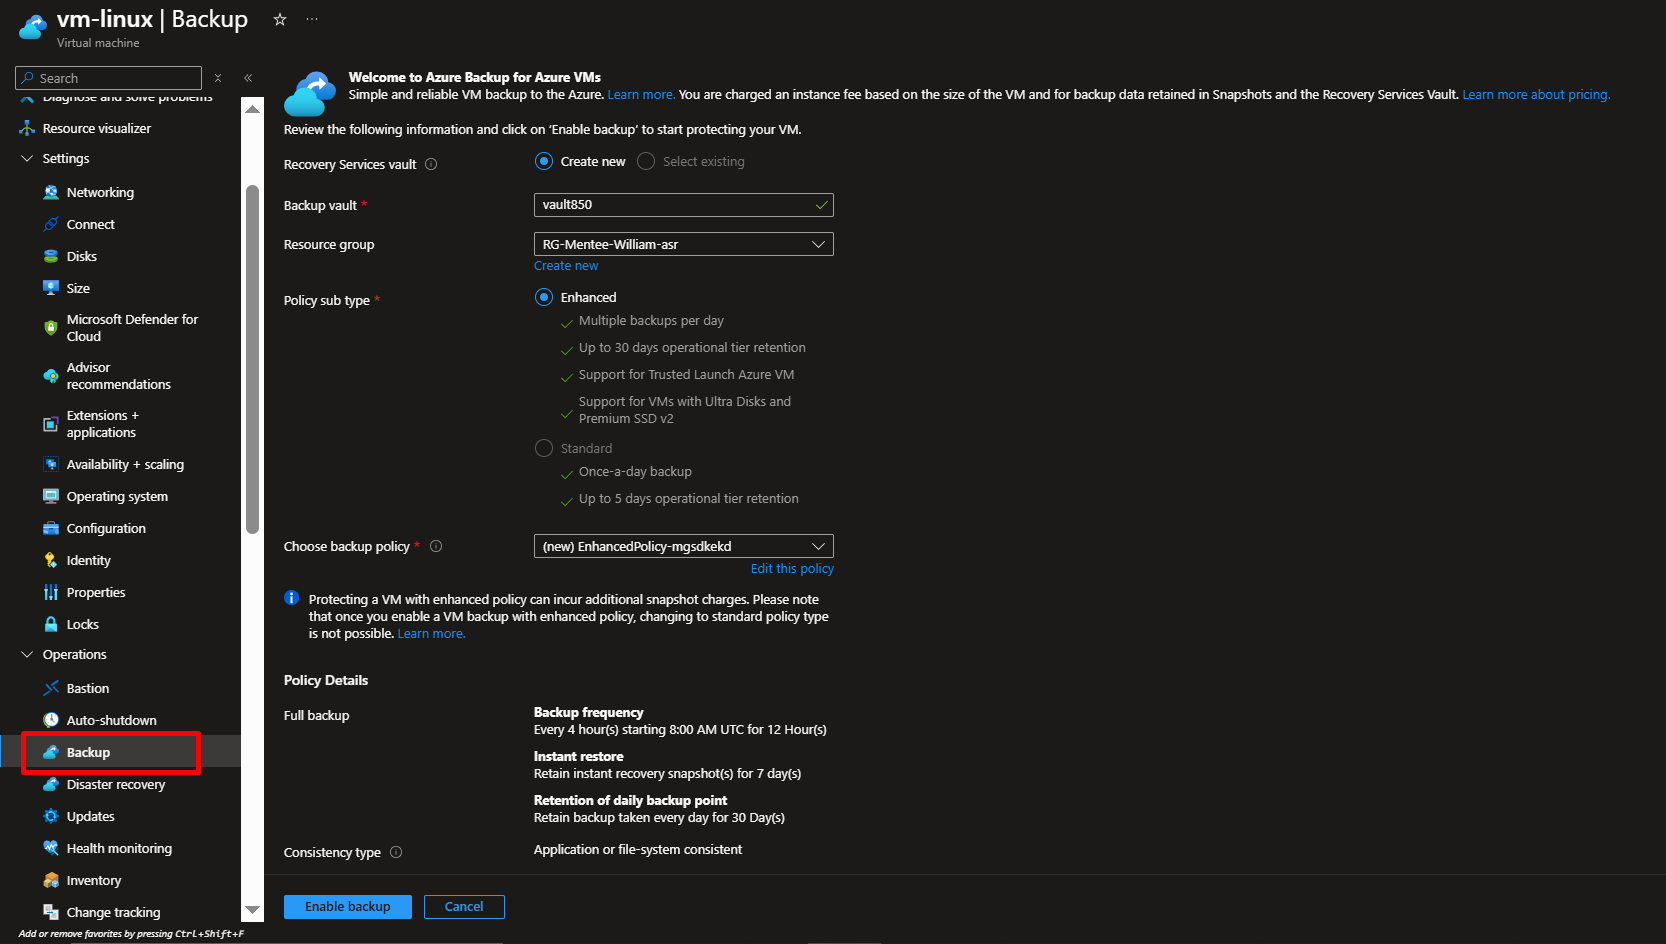Collapse the sidebar with double-chevron icon
The image size is (1666, 944).
(x=248, y=78)
